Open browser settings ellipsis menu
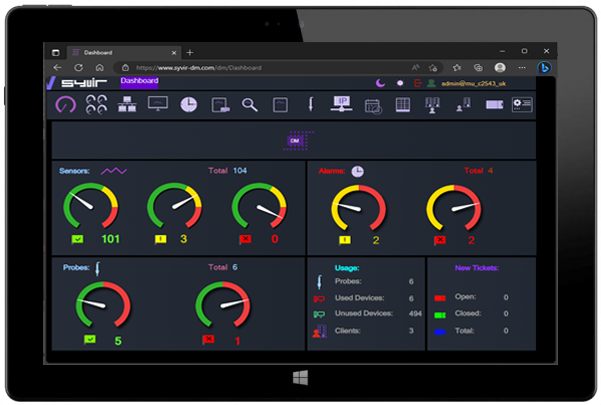 (x=522, y=68)
